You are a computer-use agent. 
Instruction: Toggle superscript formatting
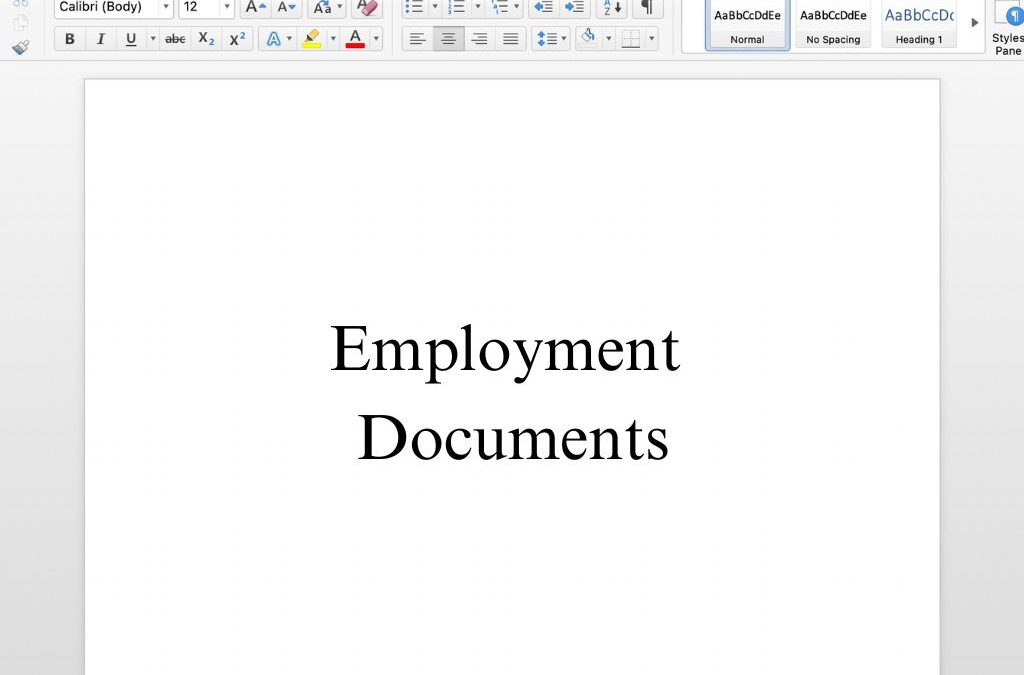click(x=238, y=39)
